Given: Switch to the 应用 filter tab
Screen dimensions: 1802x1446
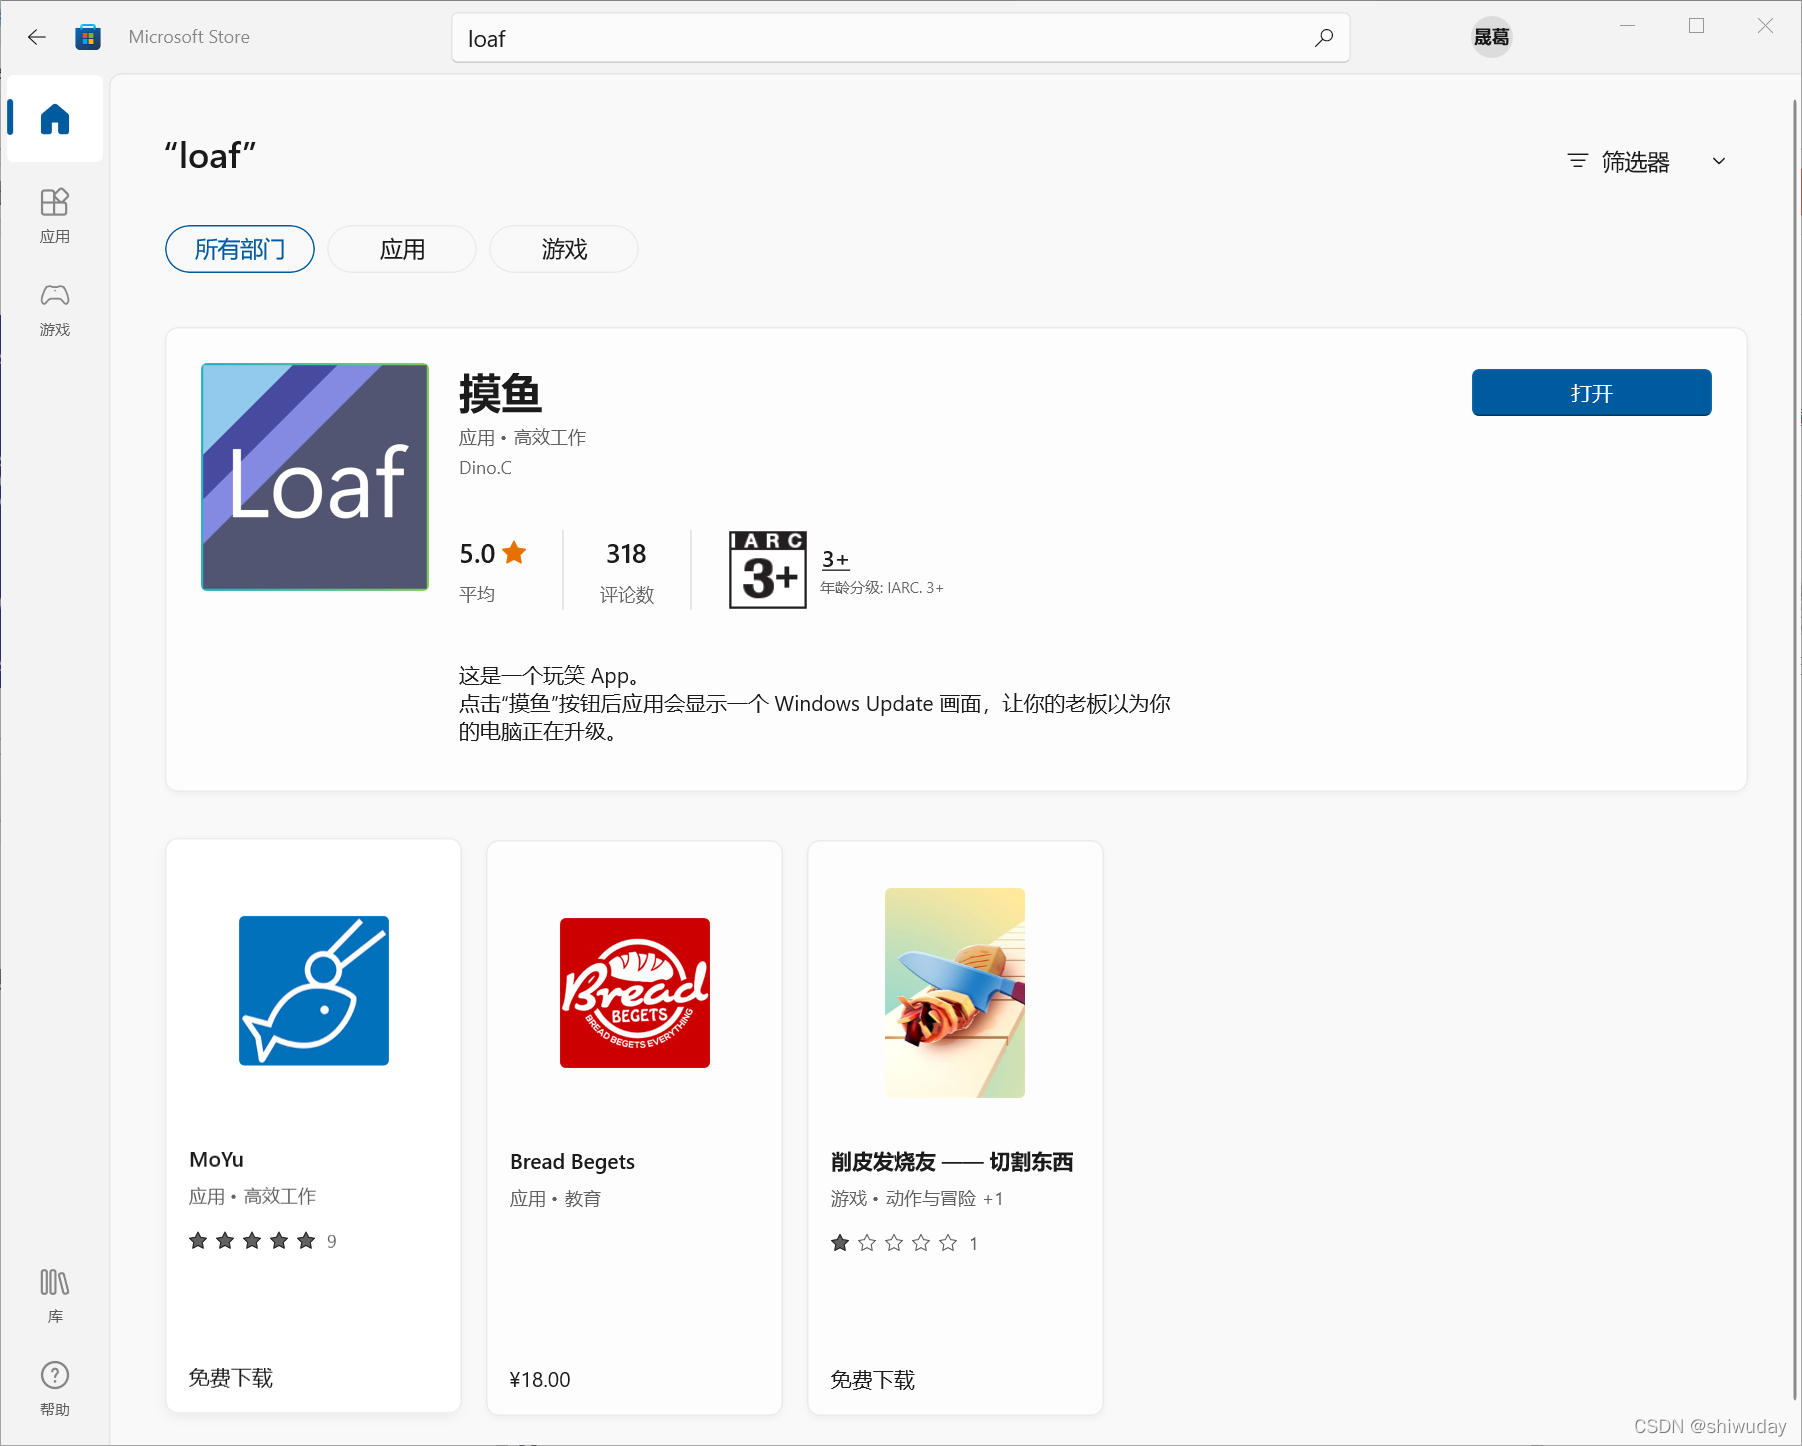Looking at the screenshot, I should pyautogui.click(x=402, y=249).
